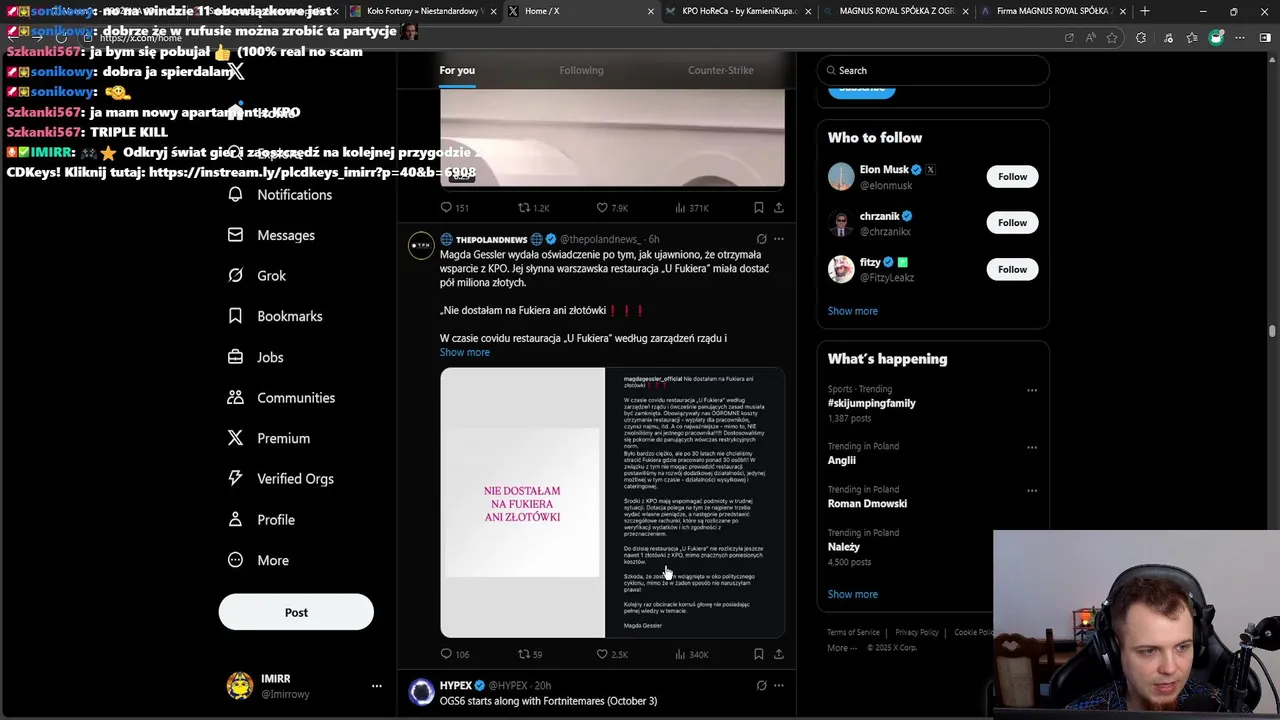Expand THEPOLANDNEWS post with Show more
Screen dimensions: 1280x720
[x=464, y=352]
